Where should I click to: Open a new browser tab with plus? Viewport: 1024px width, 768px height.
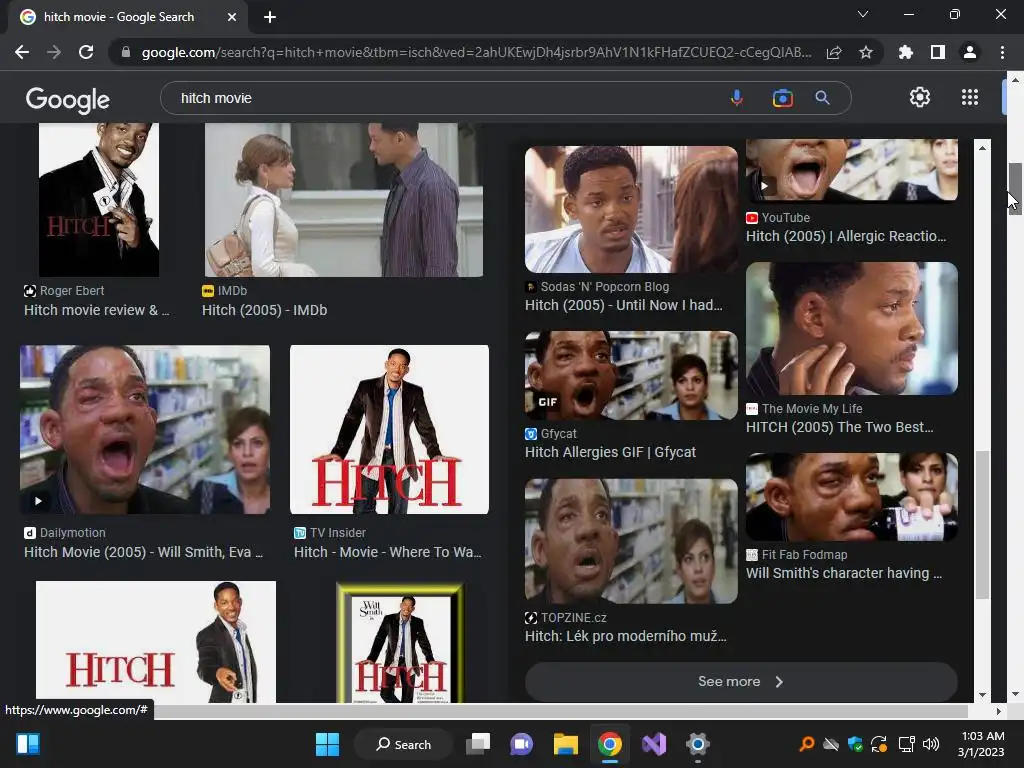[x=270, y=17]
